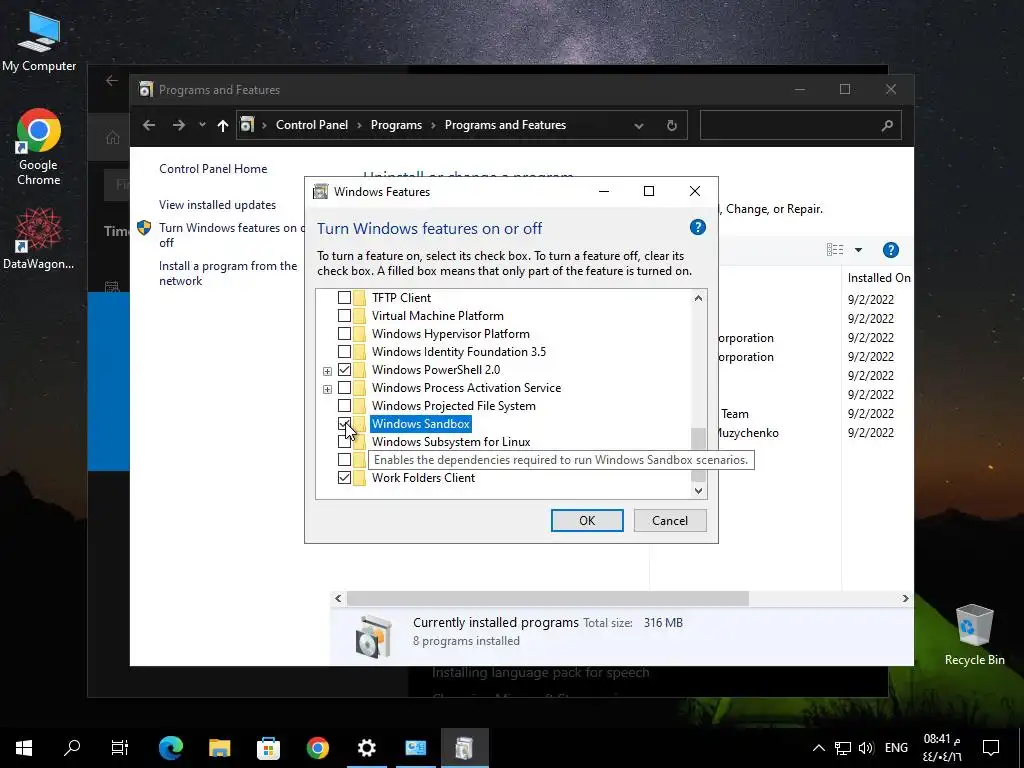This screenshot has width=1024, height=768.
Task: Go forward in Programs and Features
Action: click(x=178, y=125)
